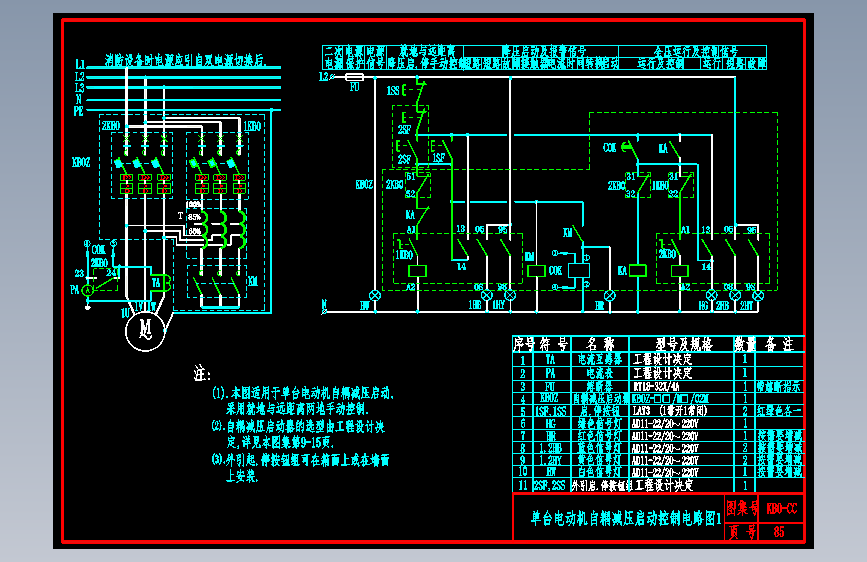Select the 1HB lamp label
Image resolution: width=867 pixels, height=562 pixels.
[x=474, y=305]
